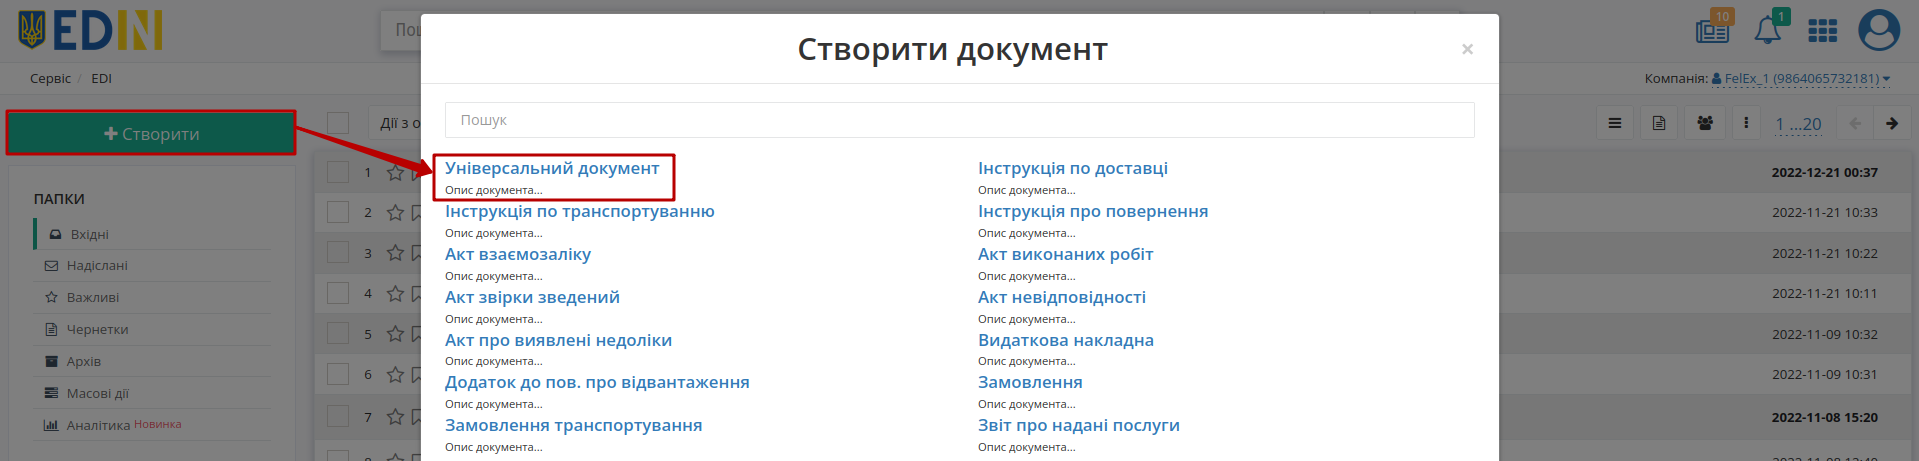Select Додаток до пов. про відвантаження
This screenshot has height=461, width=1919.
597,382
